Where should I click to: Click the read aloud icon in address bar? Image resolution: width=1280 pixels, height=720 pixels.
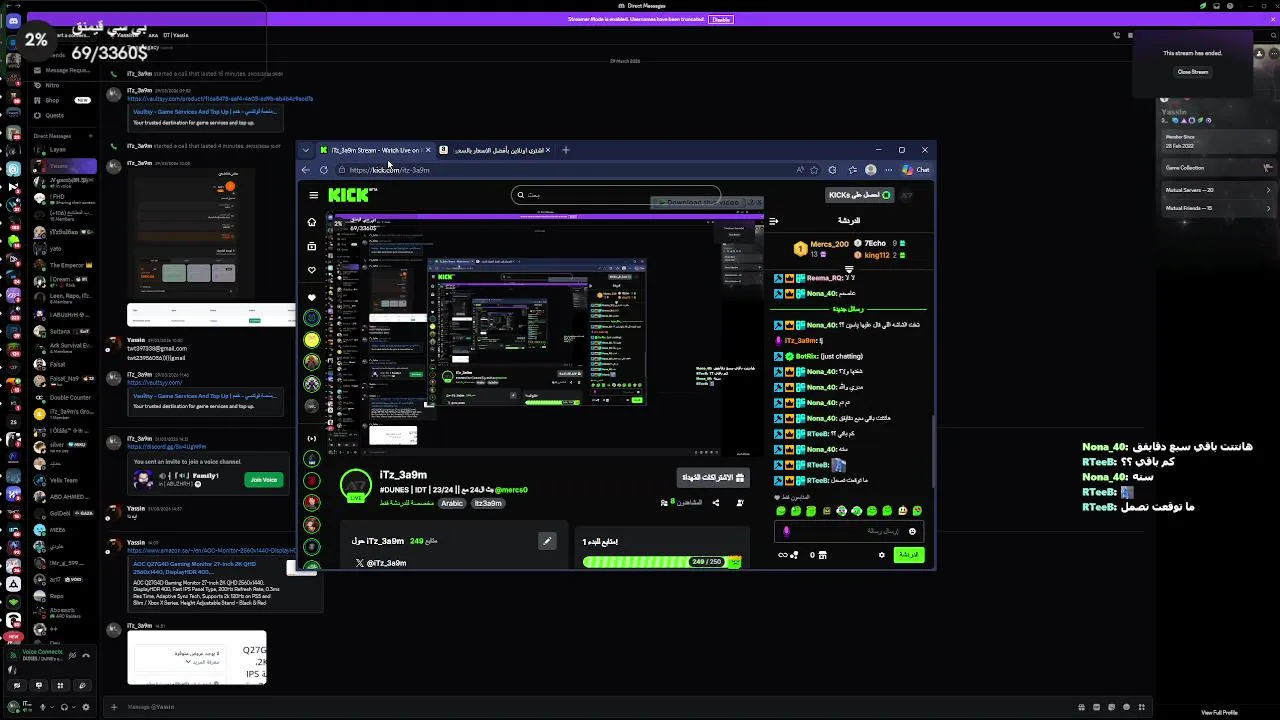[x=799, y=170]
